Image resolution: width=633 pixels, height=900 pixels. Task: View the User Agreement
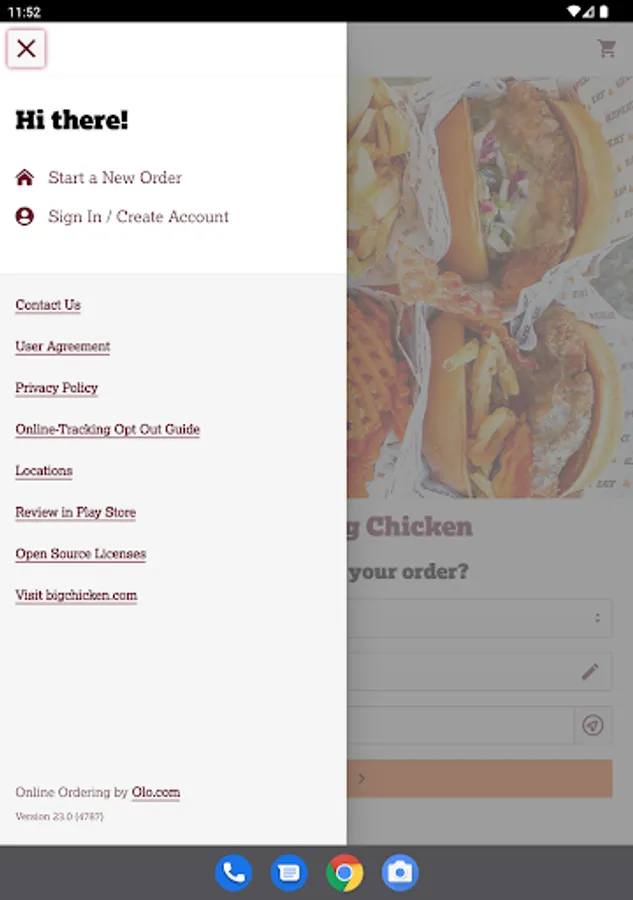(63, 346)
